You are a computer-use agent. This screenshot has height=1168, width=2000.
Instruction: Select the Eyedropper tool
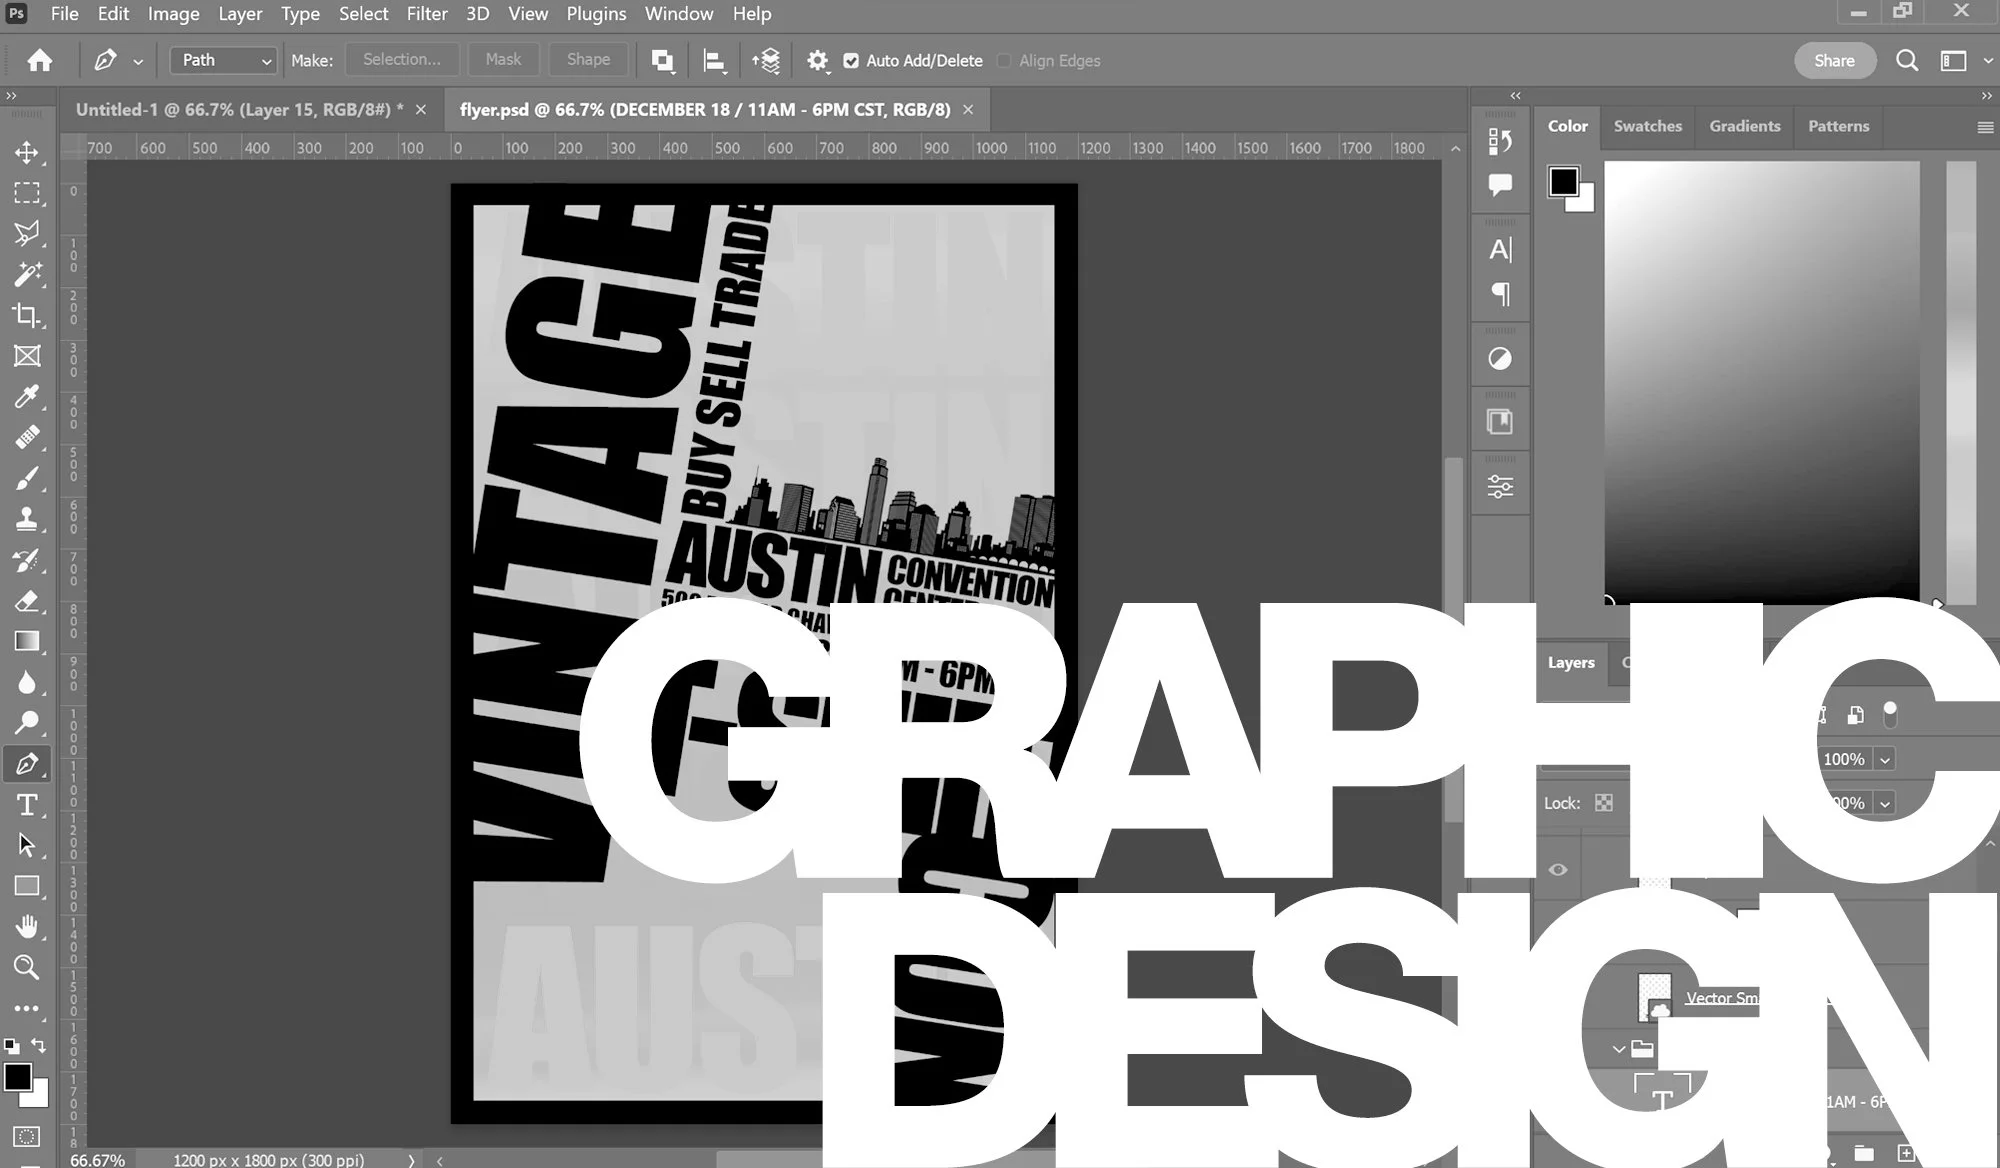[27, 397]
